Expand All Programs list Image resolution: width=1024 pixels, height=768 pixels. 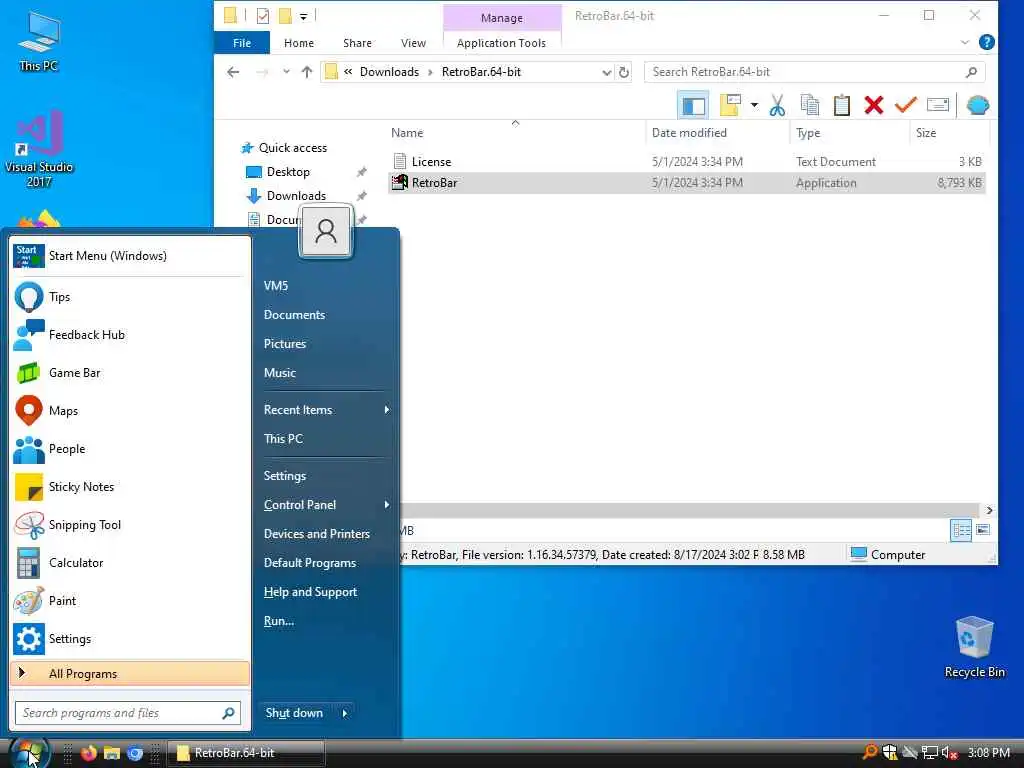(x=130, y=673)
